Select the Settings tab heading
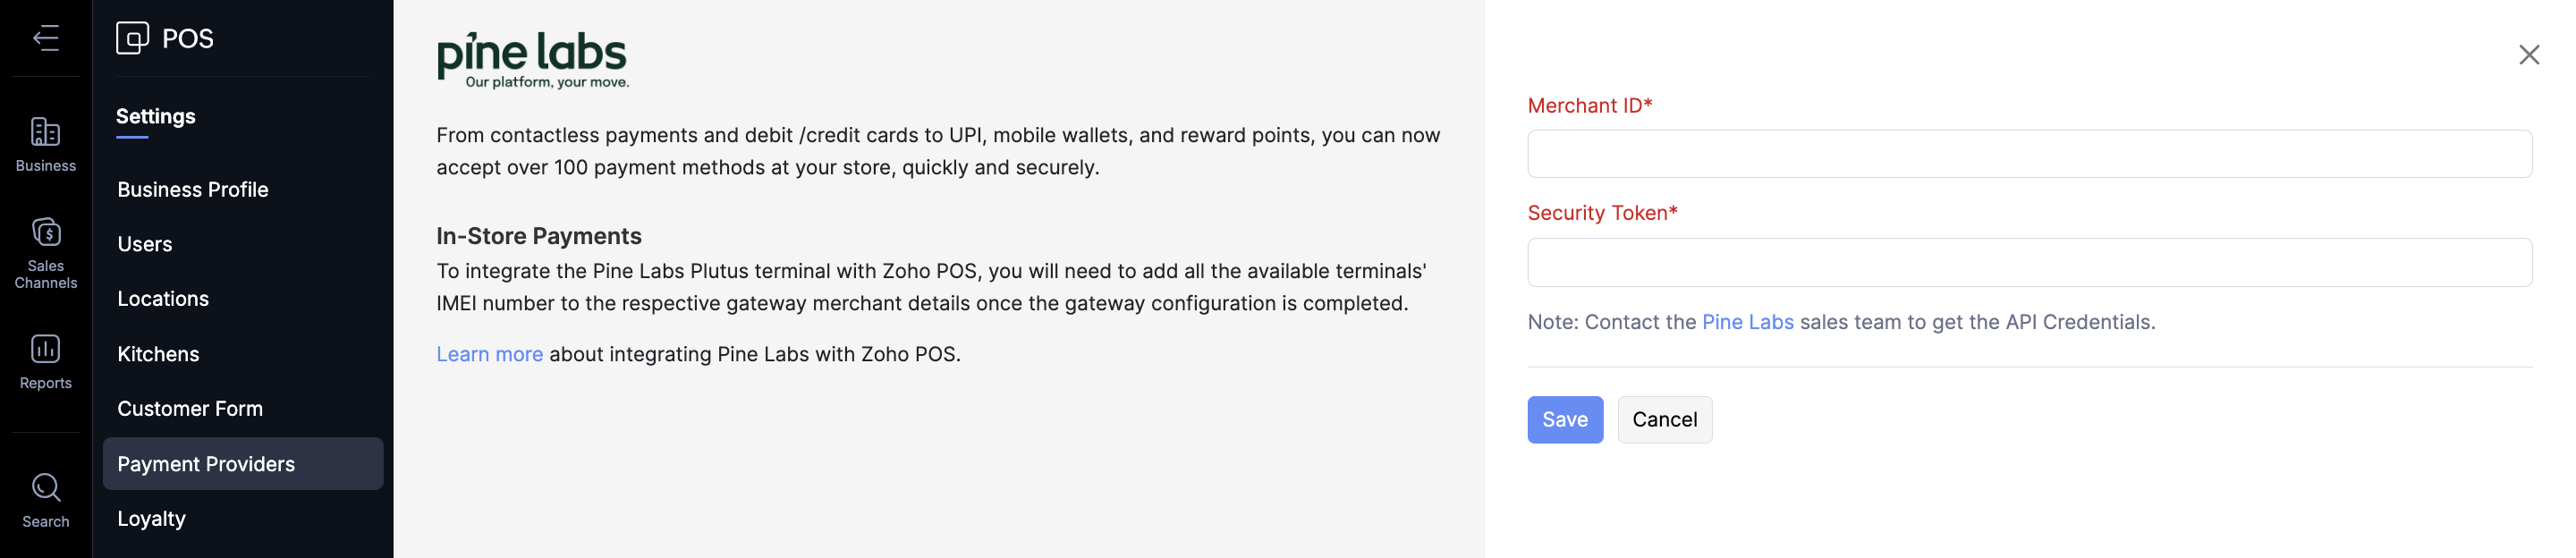Screen dimensions: 2576x558 click(156, 117)
